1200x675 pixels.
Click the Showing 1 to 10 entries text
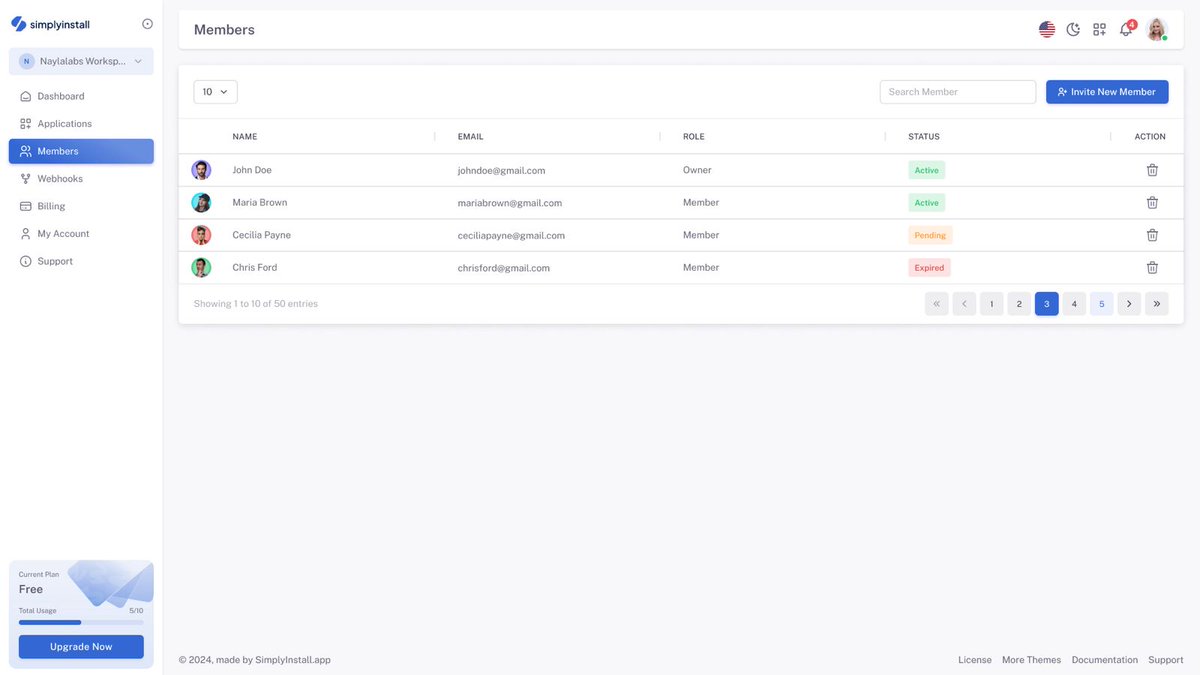(x=256, y=304)
